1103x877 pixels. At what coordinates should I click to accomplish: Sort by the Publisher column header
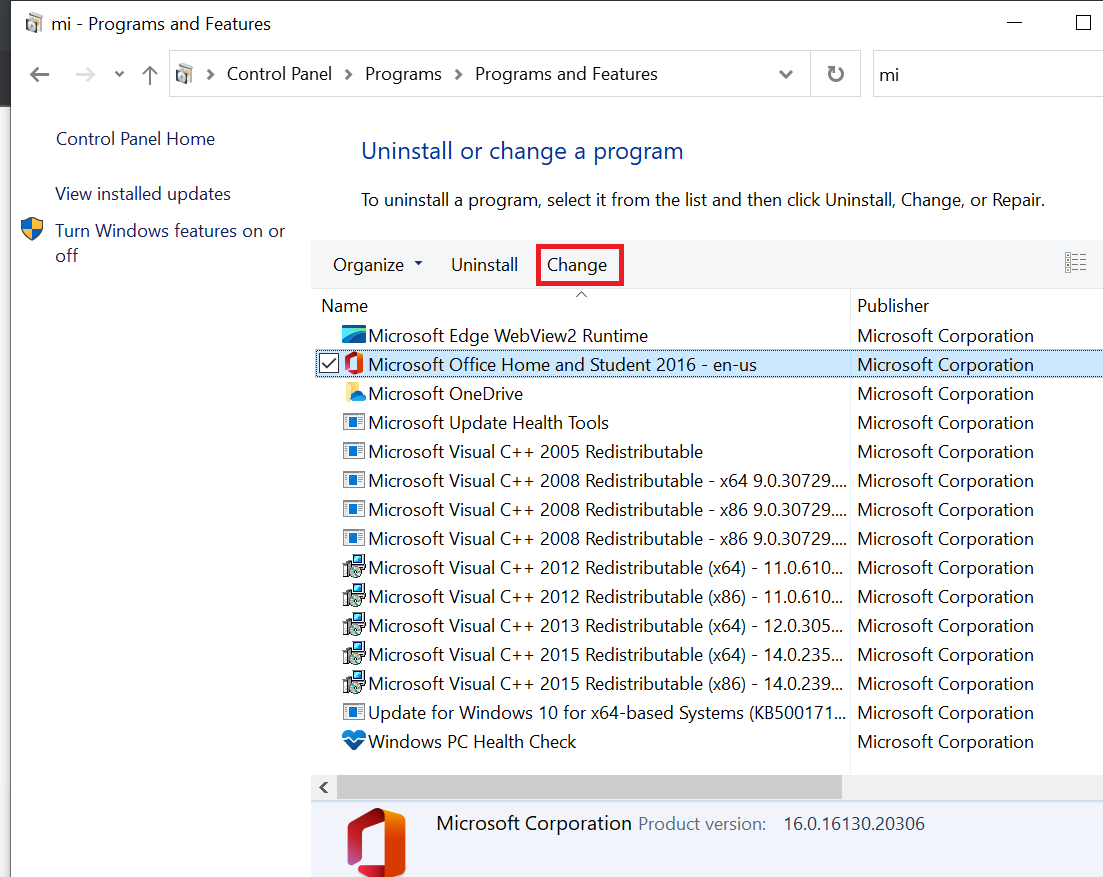point(893,305)
